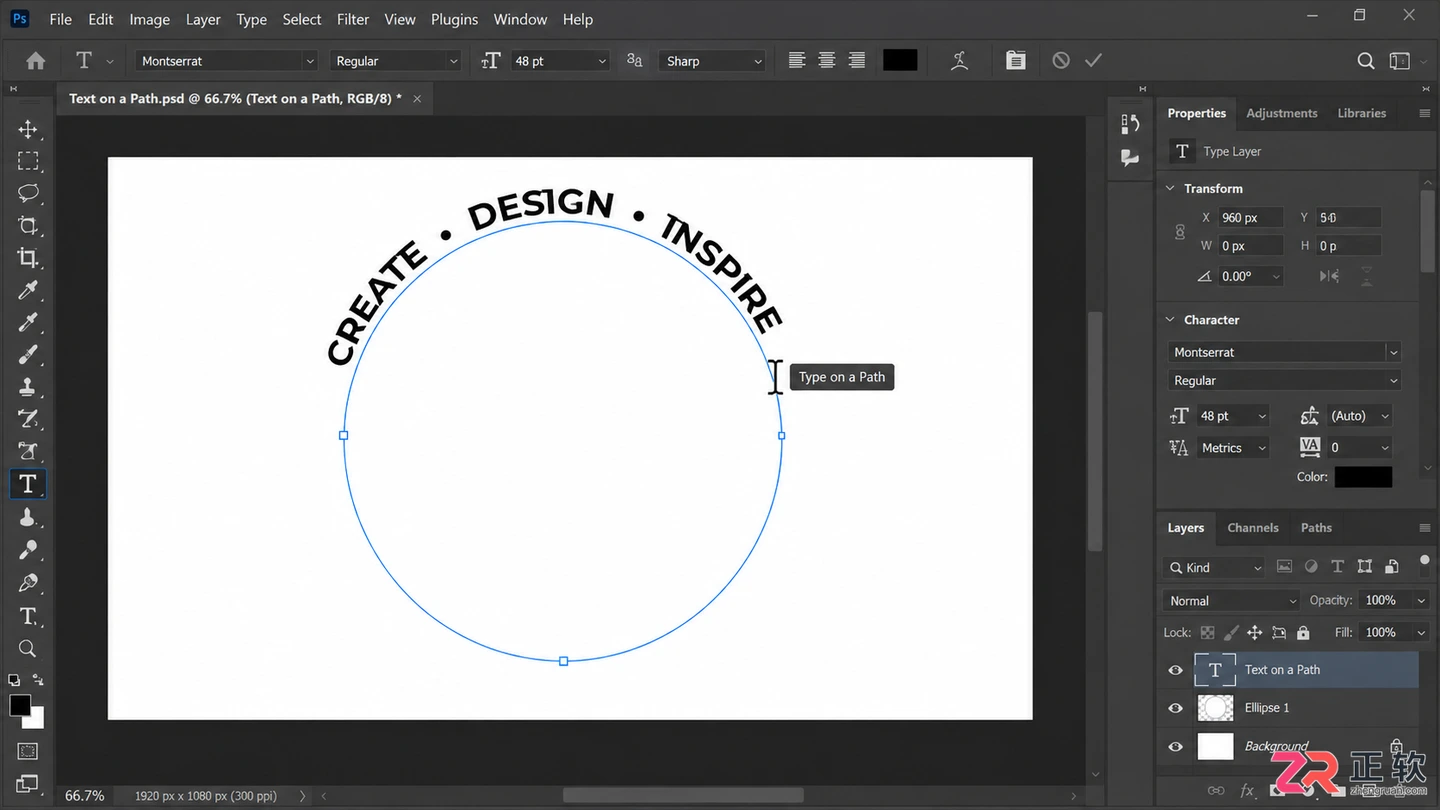Switch to the Libraries tab

pos(1362,113)
